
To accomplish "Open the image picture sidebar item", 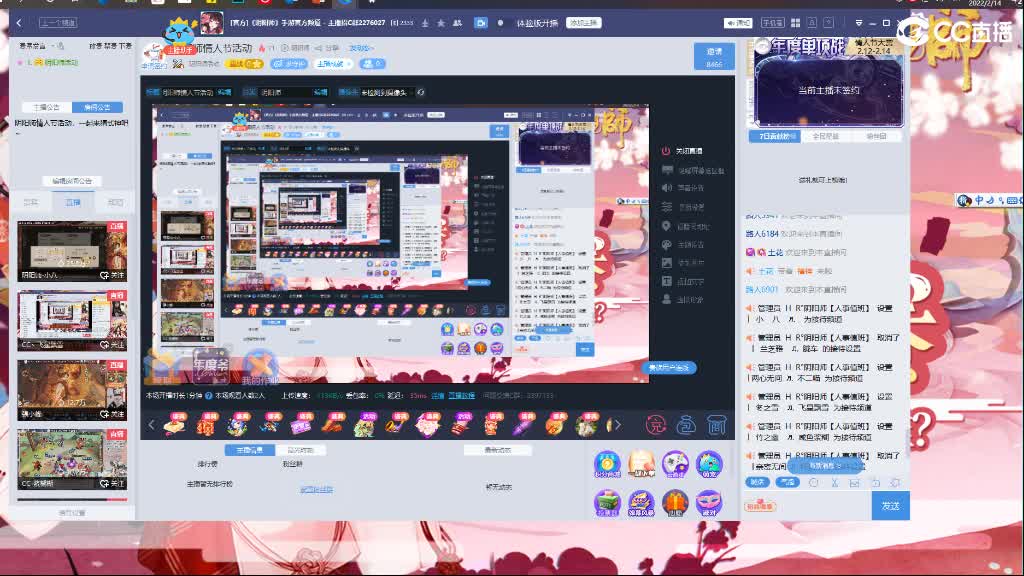I will tap(667, 263).
